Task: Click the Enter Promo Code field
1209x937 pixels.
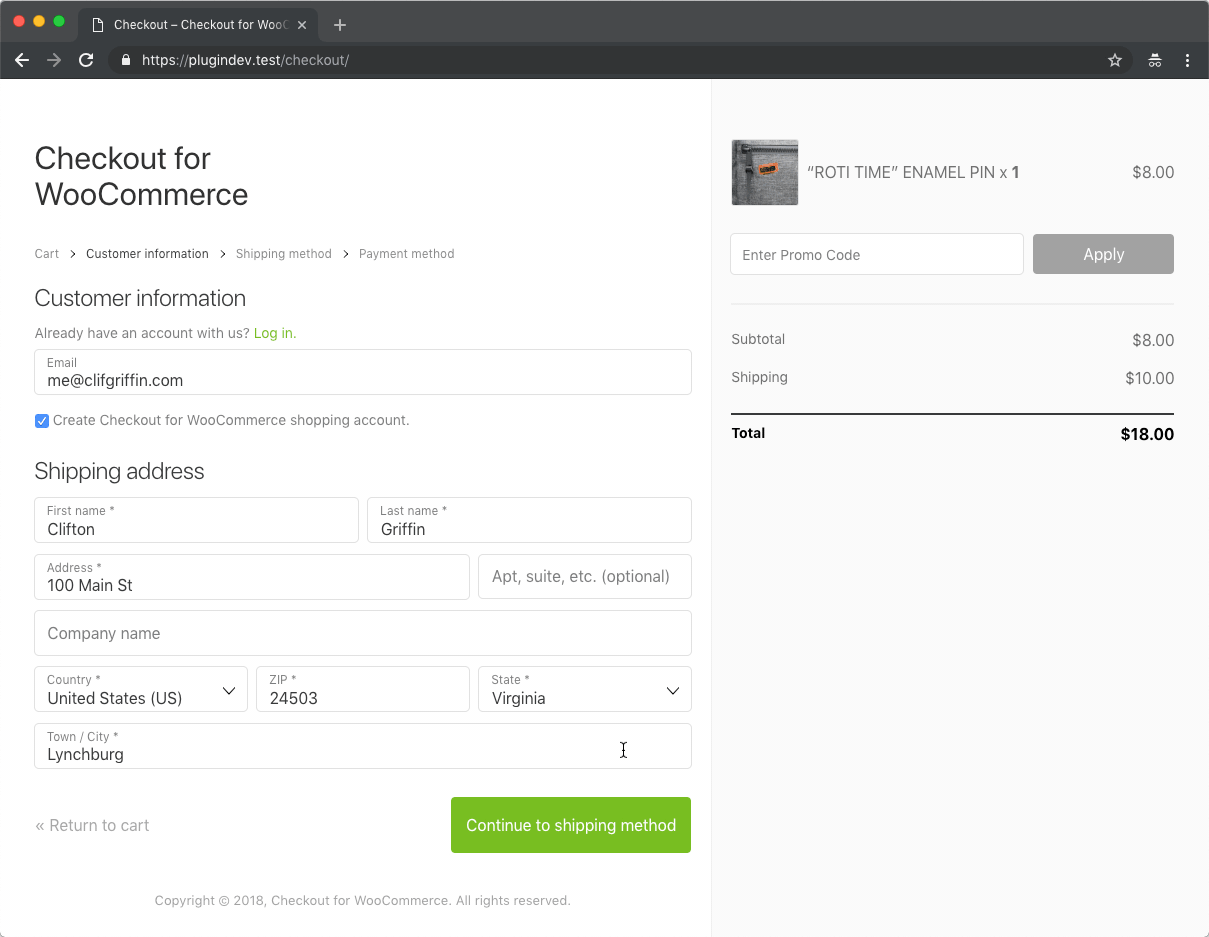Action: coord(877,254)
